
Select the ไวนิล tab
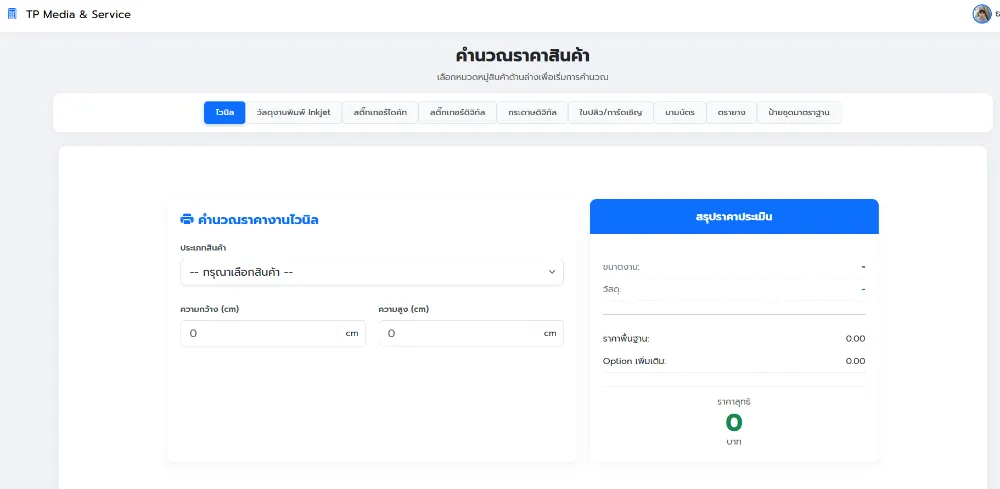point(224,113)
